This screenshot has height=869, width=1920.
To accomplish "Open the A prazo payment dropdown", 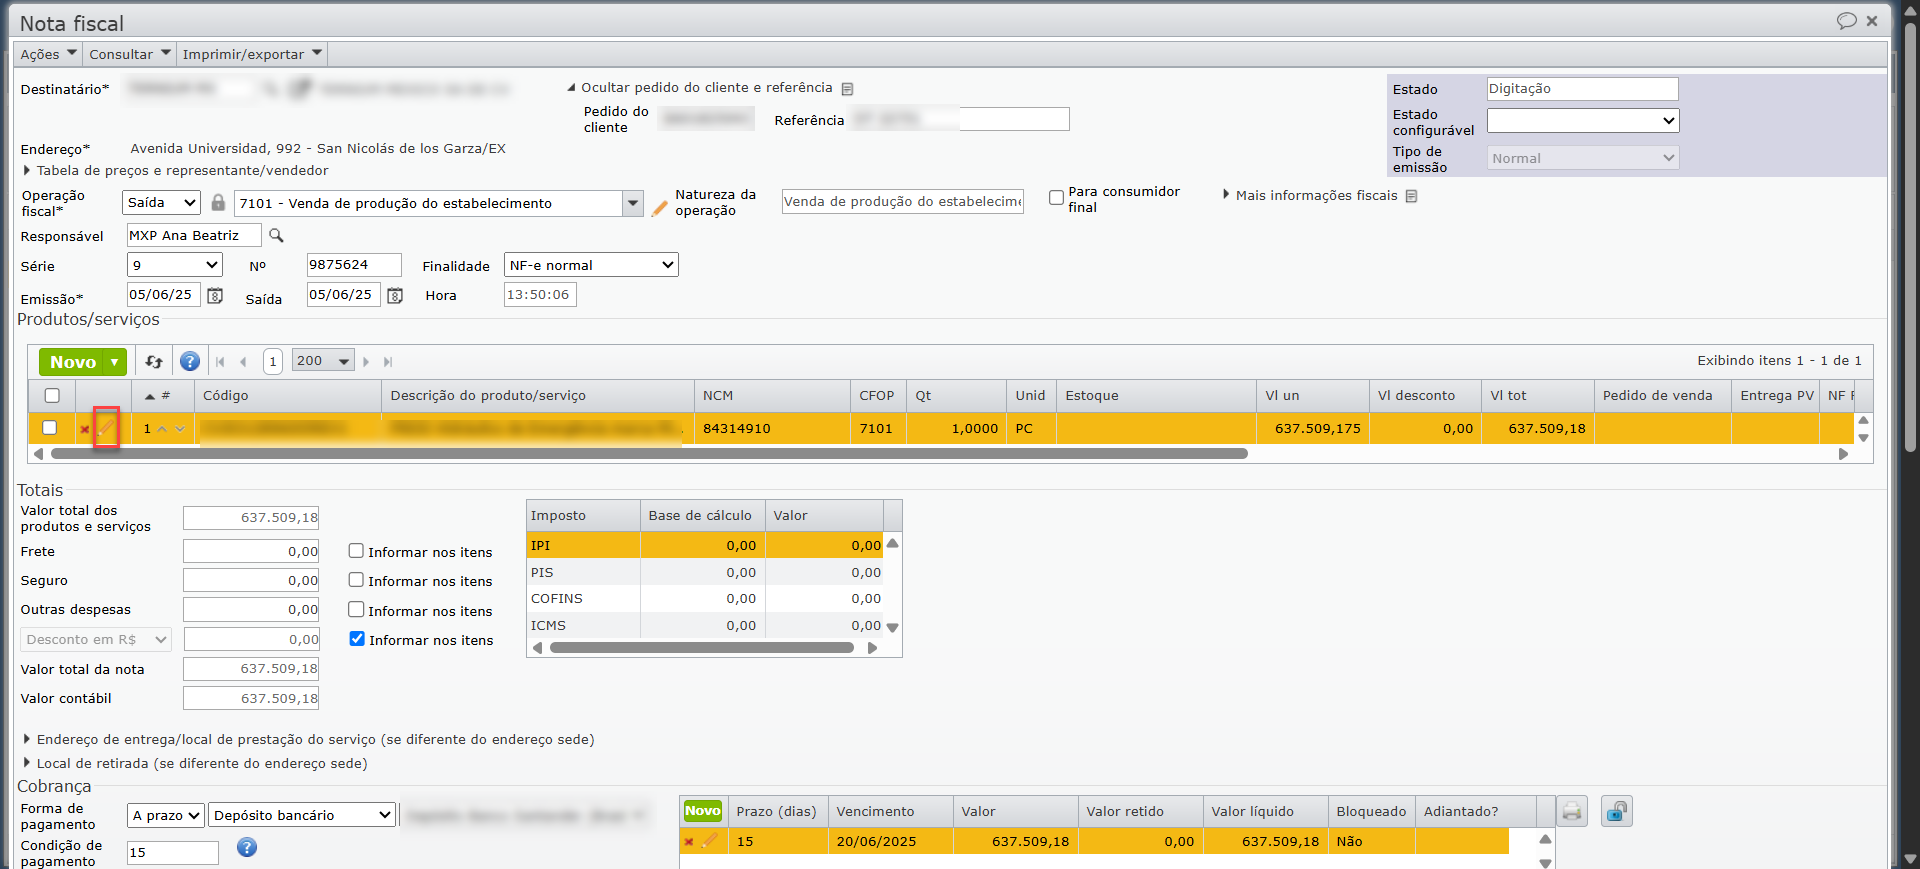I will click(166, 816).
